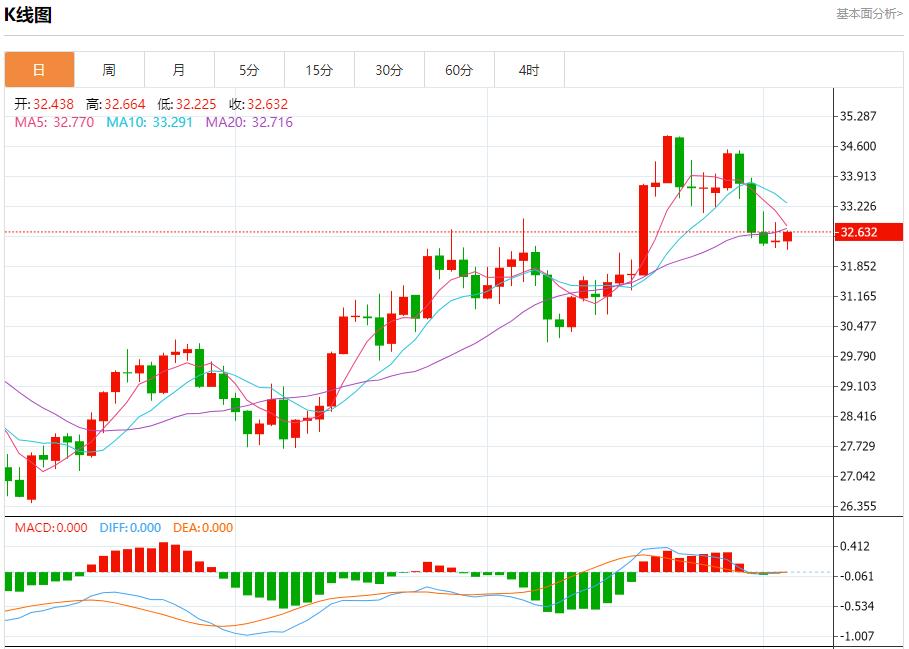Choose the 15分 timeframe tab
909x649 pixels.
tap(319, 70)
